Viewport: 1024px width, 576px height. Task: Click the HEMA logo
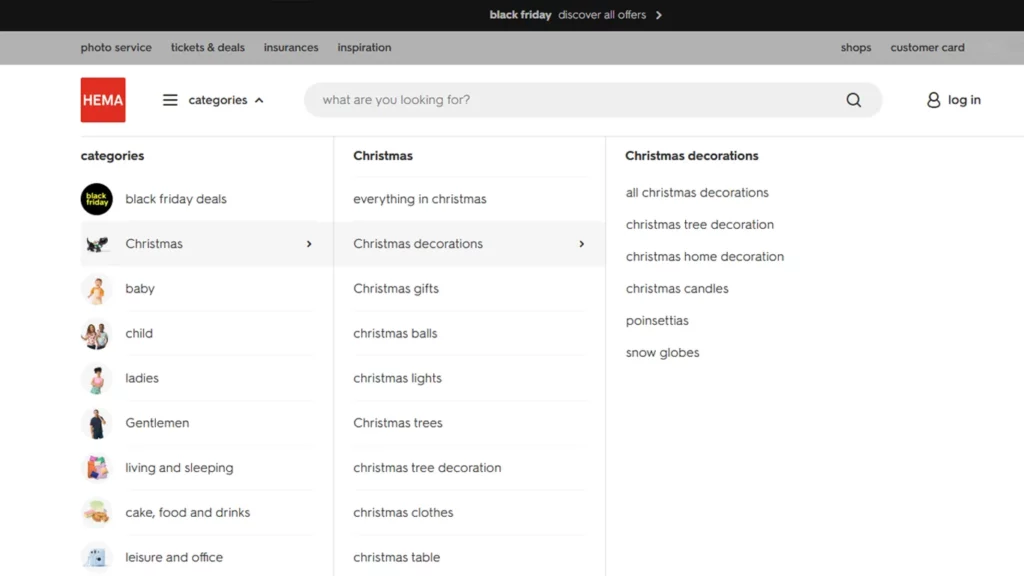pos(102,99)
